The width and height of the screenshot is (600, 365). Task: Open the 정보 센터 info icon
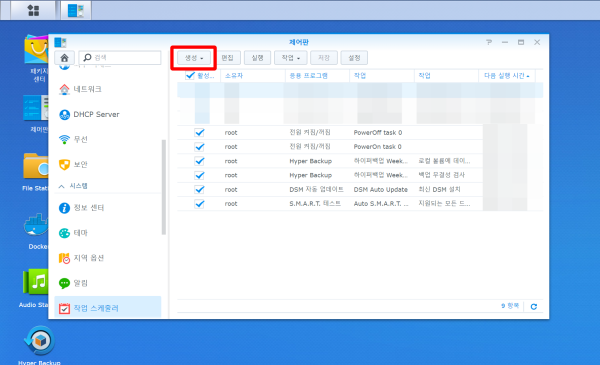pos(64,208)
